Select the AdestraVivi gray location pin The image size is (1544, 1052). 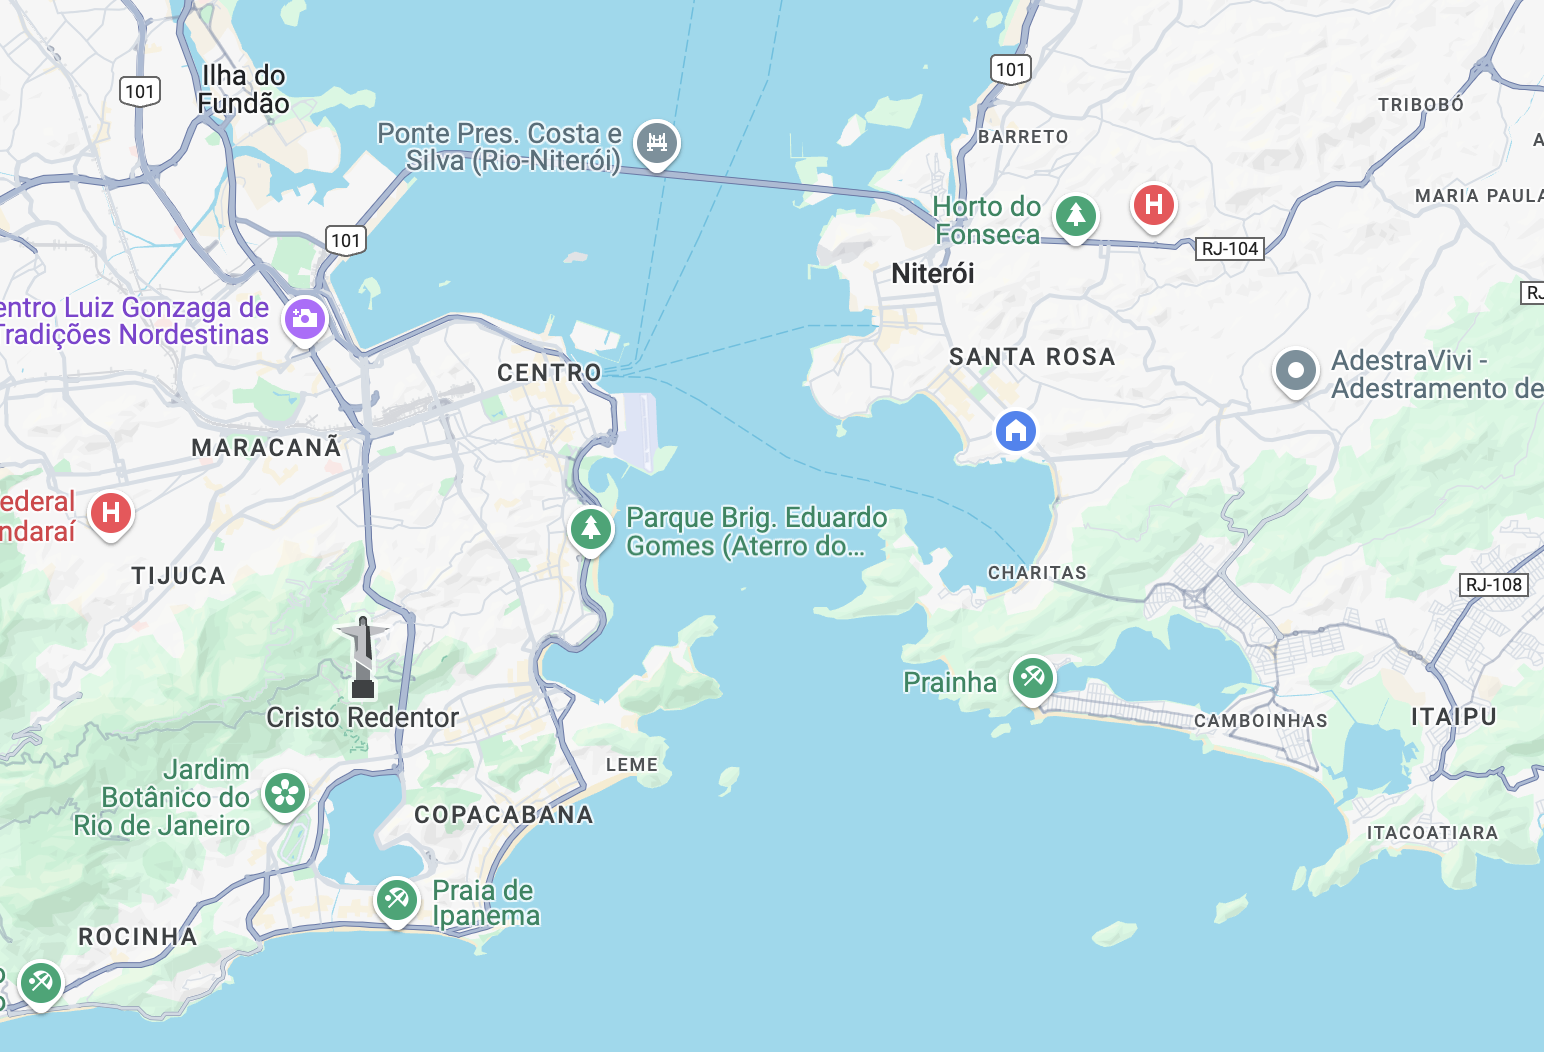(1295, 372)
